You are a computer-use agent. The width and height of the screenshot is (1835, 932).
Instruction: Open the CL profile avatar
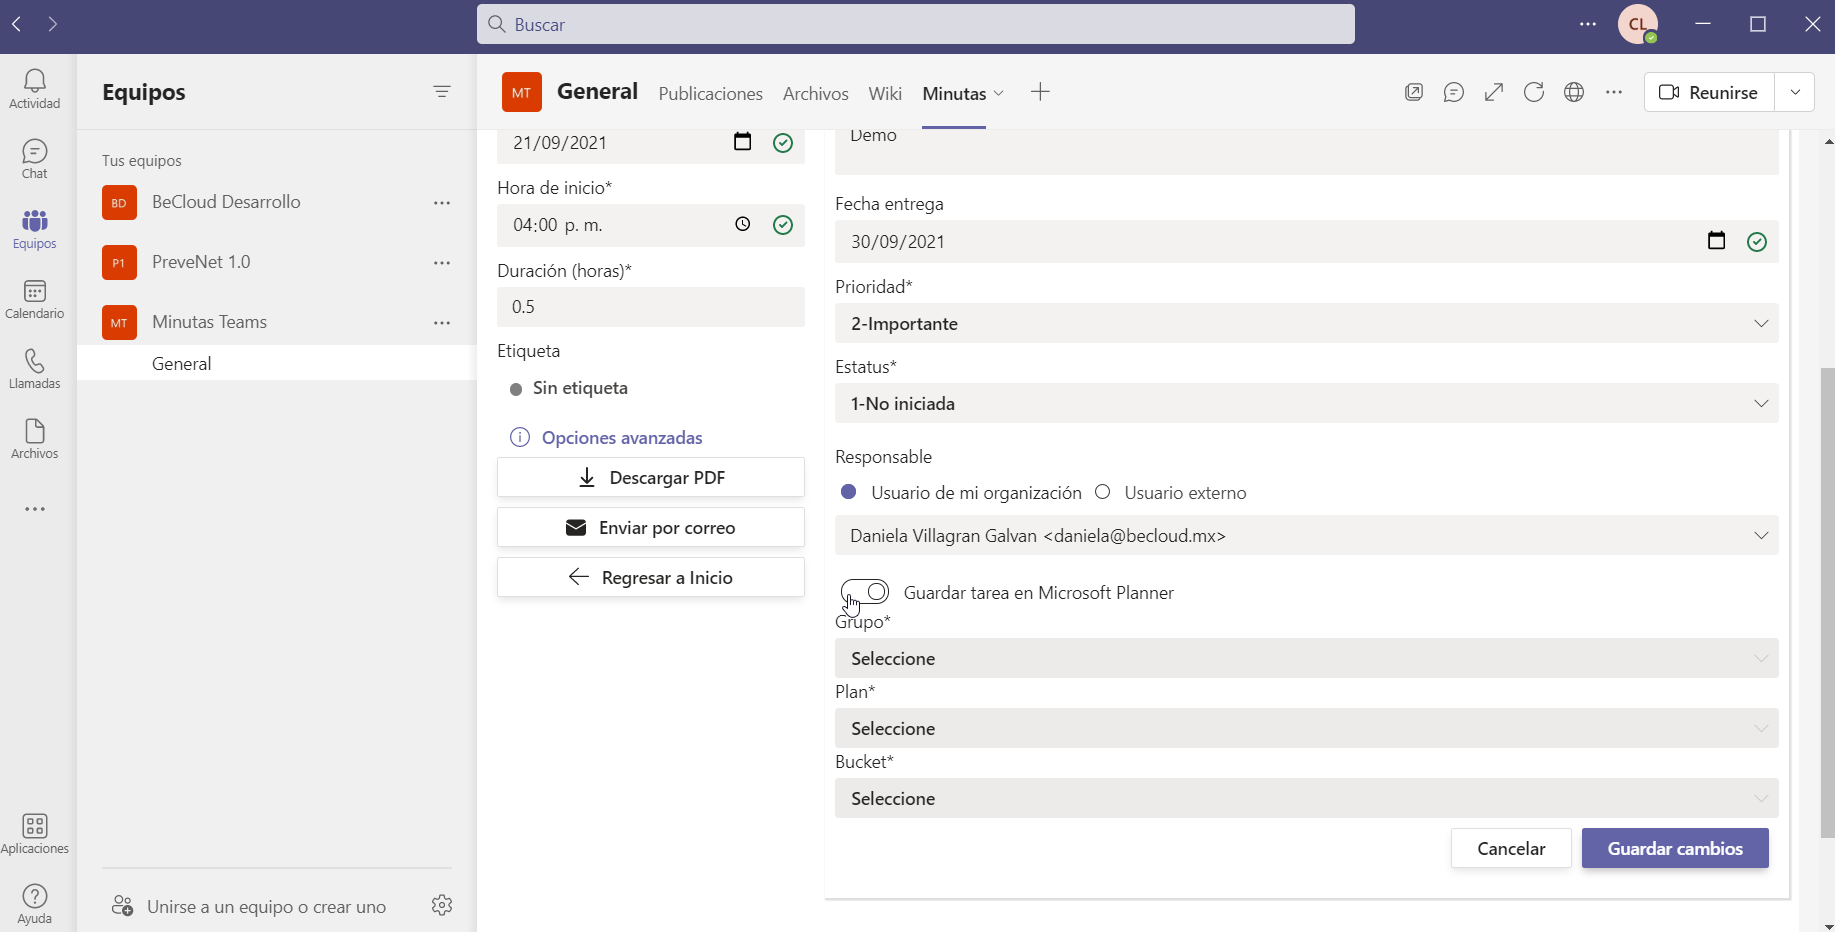click(x=1638, y=24)
